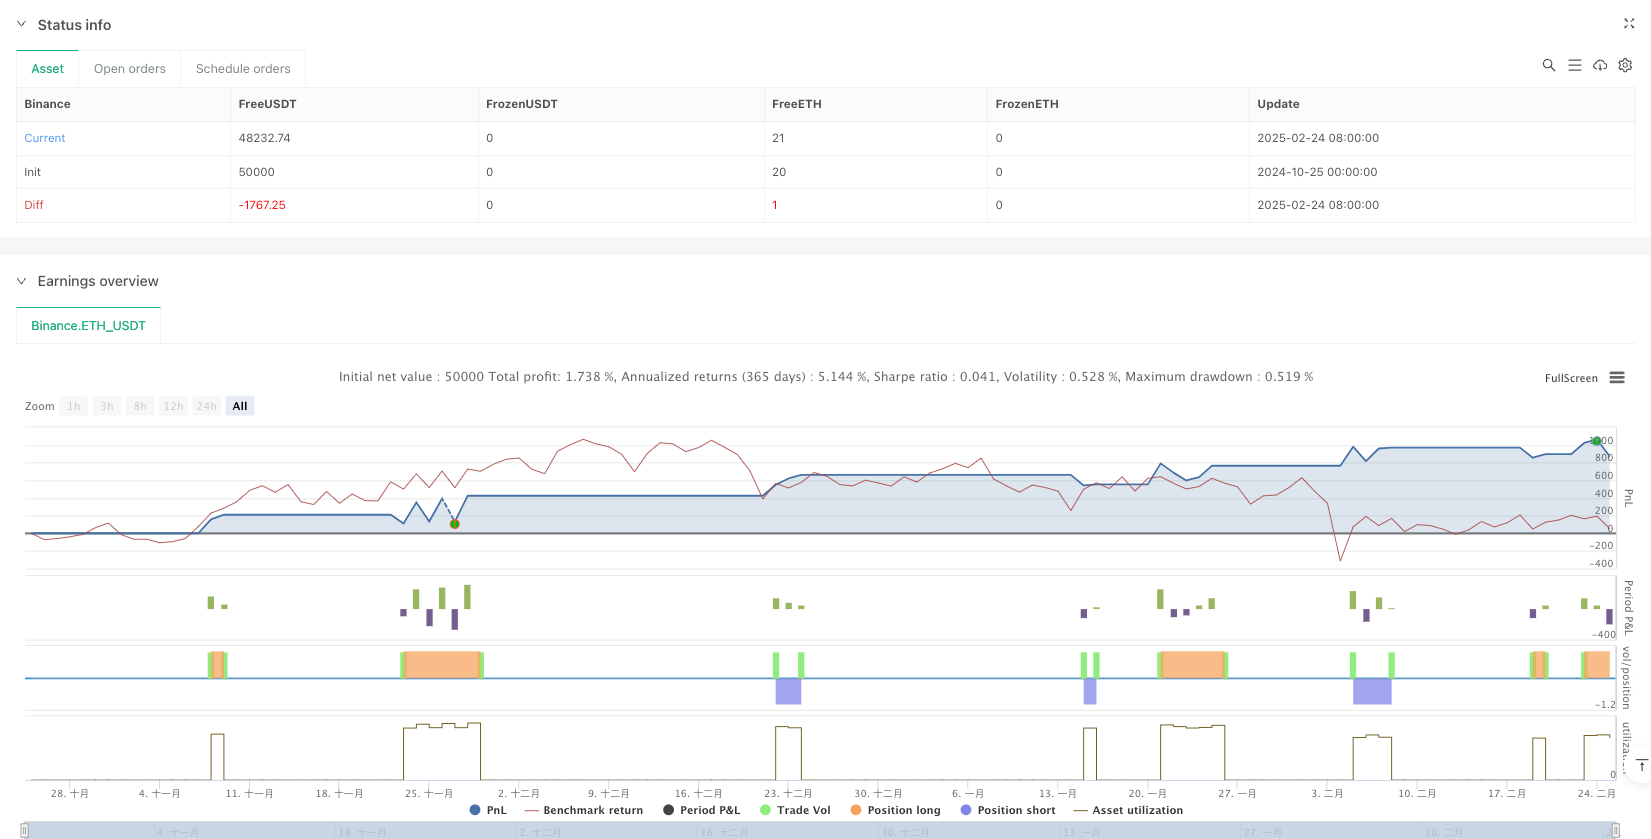Image resolution: width=1651 pixels, height=839 pixels.
Task: Toggle the PnL series in legend
Action: [488, 810]
